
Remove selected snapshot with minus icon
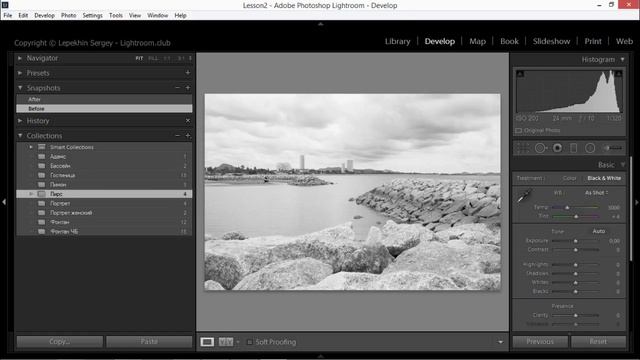click(177, 88)
